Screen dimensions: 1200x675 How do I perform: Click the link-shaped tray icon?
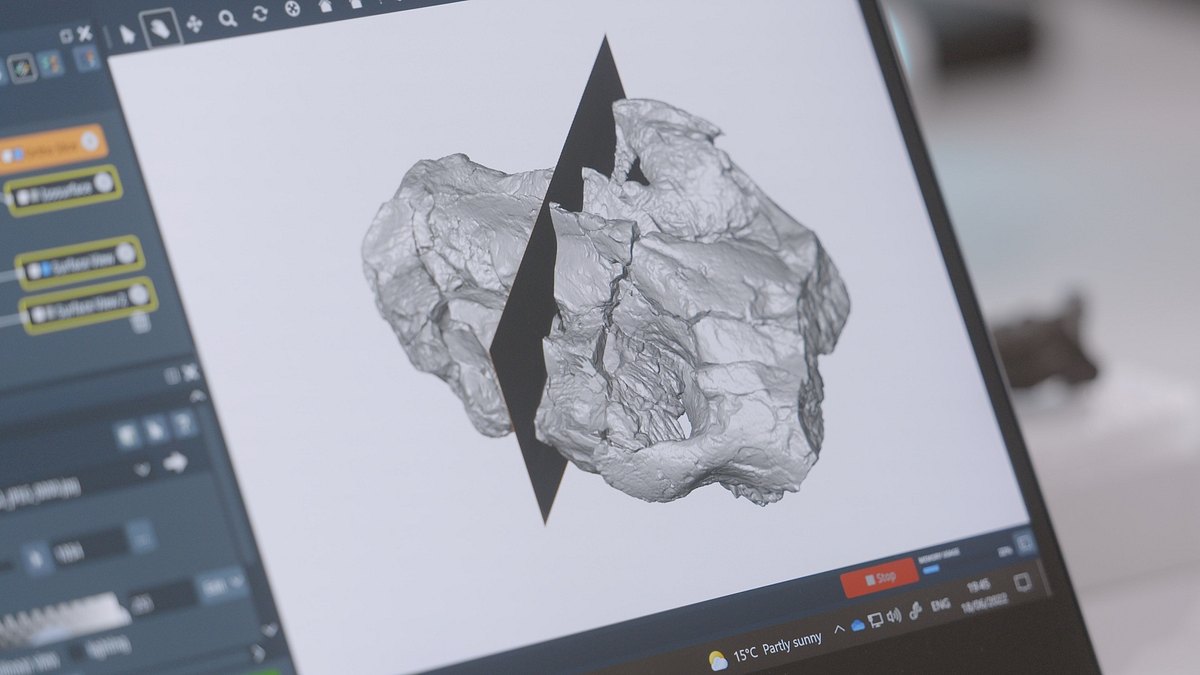(x=915, y=611)
